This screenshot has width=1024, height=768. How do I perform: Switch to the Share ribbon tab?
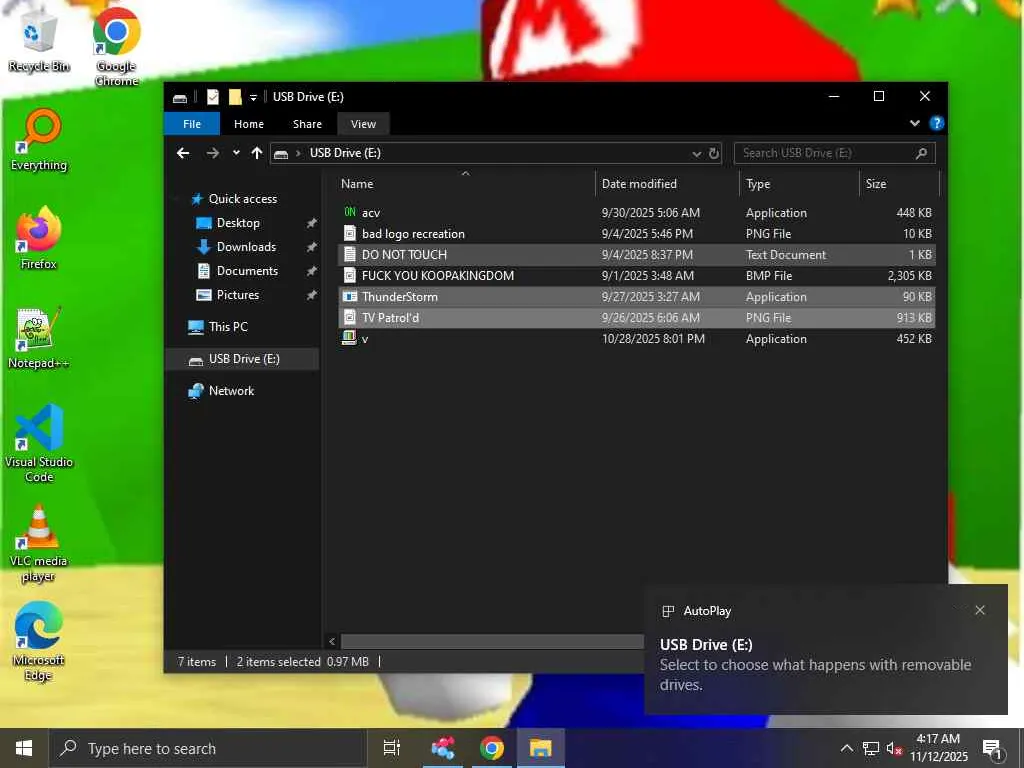(307, 123)
